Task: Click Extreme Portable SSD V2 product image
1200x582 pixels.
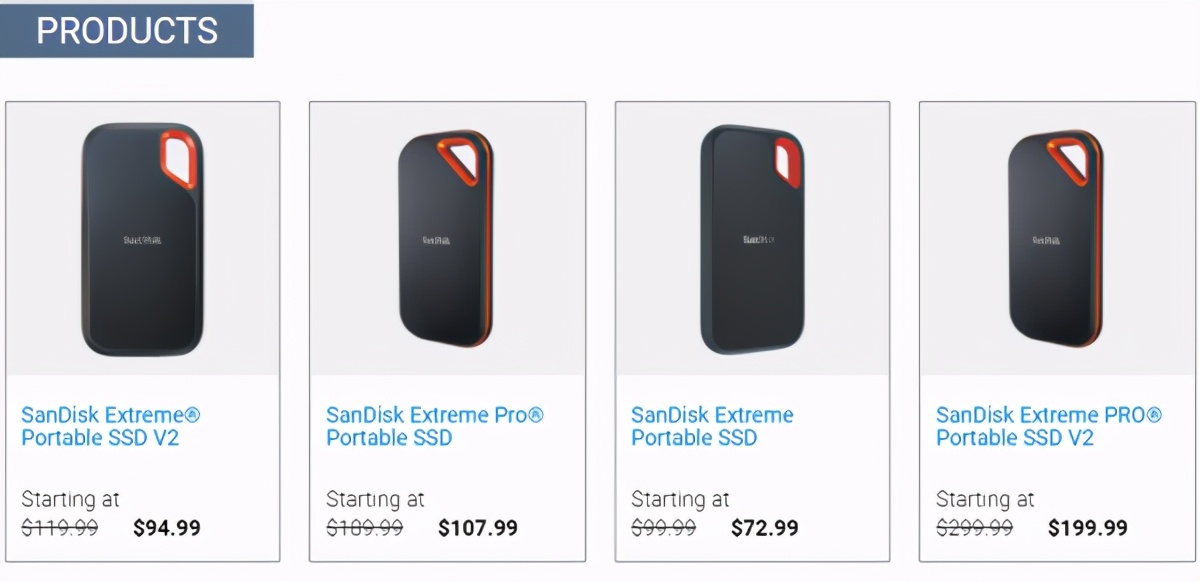Action: [142, 240]
